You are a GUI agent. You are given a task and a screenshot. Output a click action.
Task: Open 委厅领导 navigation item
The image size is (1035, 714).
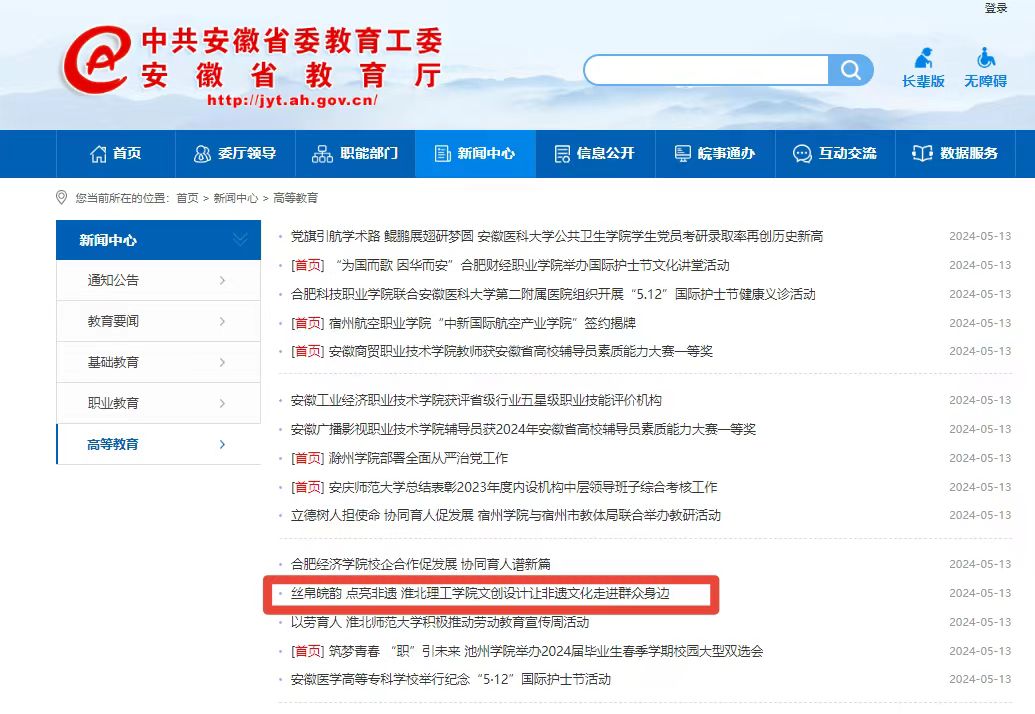click(235, 153)
